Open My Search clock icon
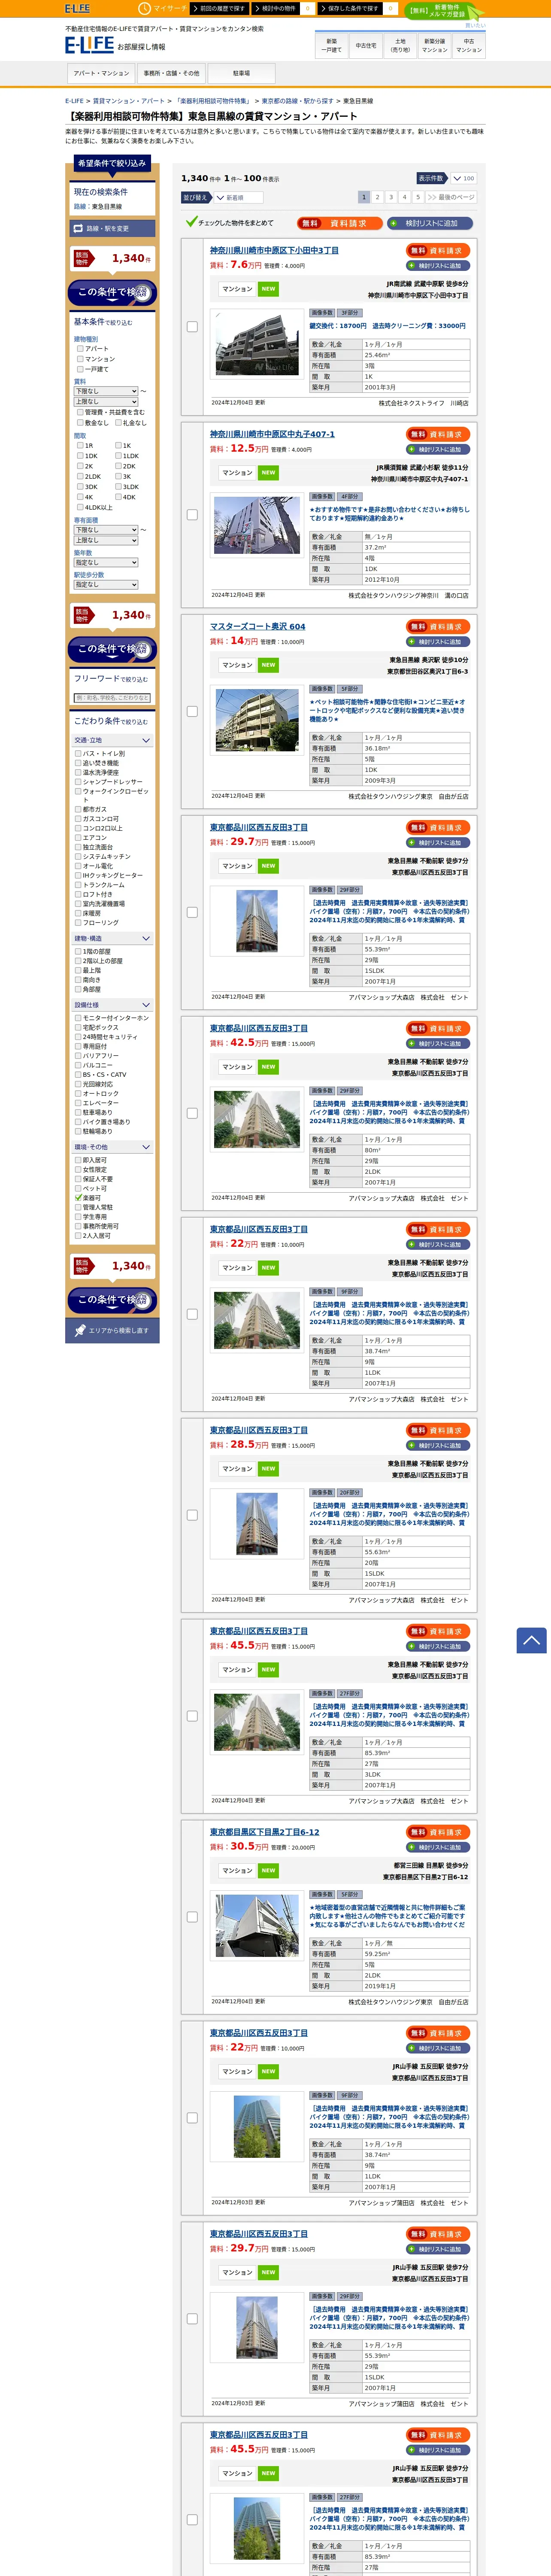Image resolution: width=551 pixels, height=2576 pixels. click(144, 8)
